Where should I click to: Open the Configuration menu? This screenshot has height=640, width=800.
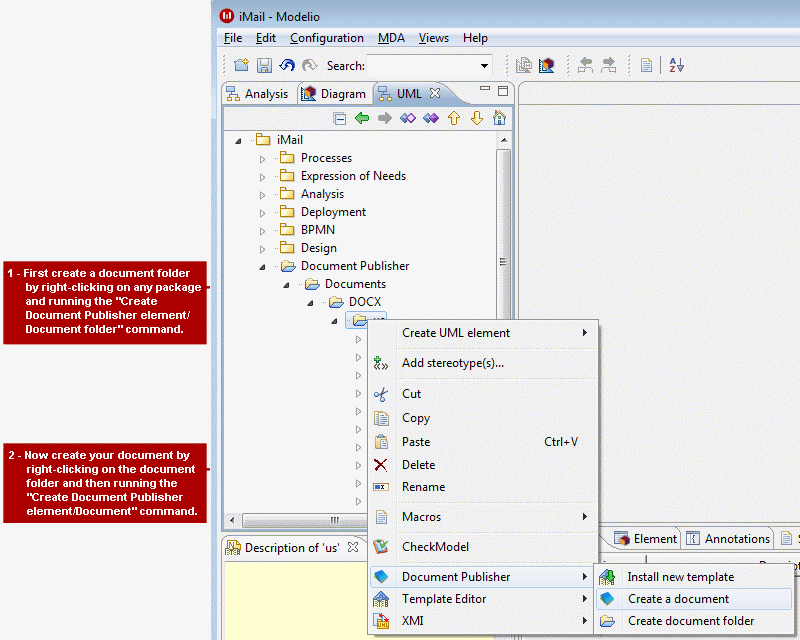[x=327, y=38]
